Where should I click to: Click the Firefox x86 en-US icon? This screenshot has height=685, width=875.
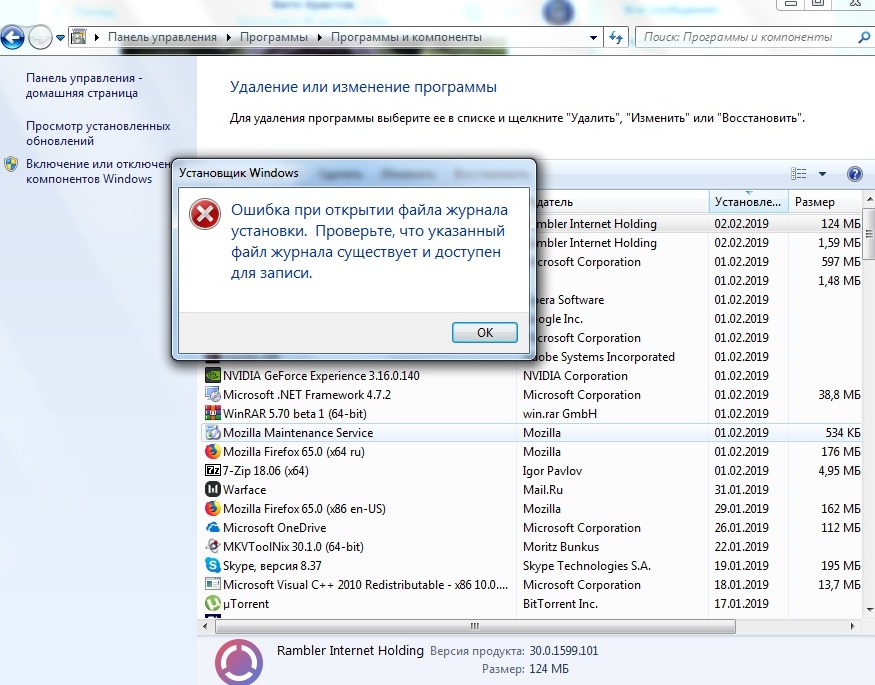click(213, 508)
